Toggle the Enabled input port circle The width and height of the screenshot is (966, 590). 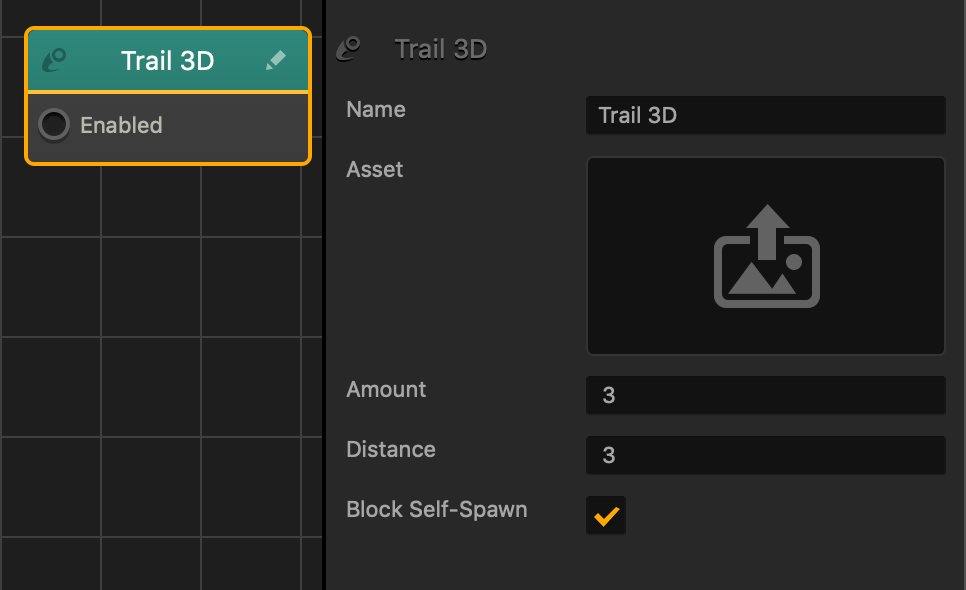click(x=54, y=125)
